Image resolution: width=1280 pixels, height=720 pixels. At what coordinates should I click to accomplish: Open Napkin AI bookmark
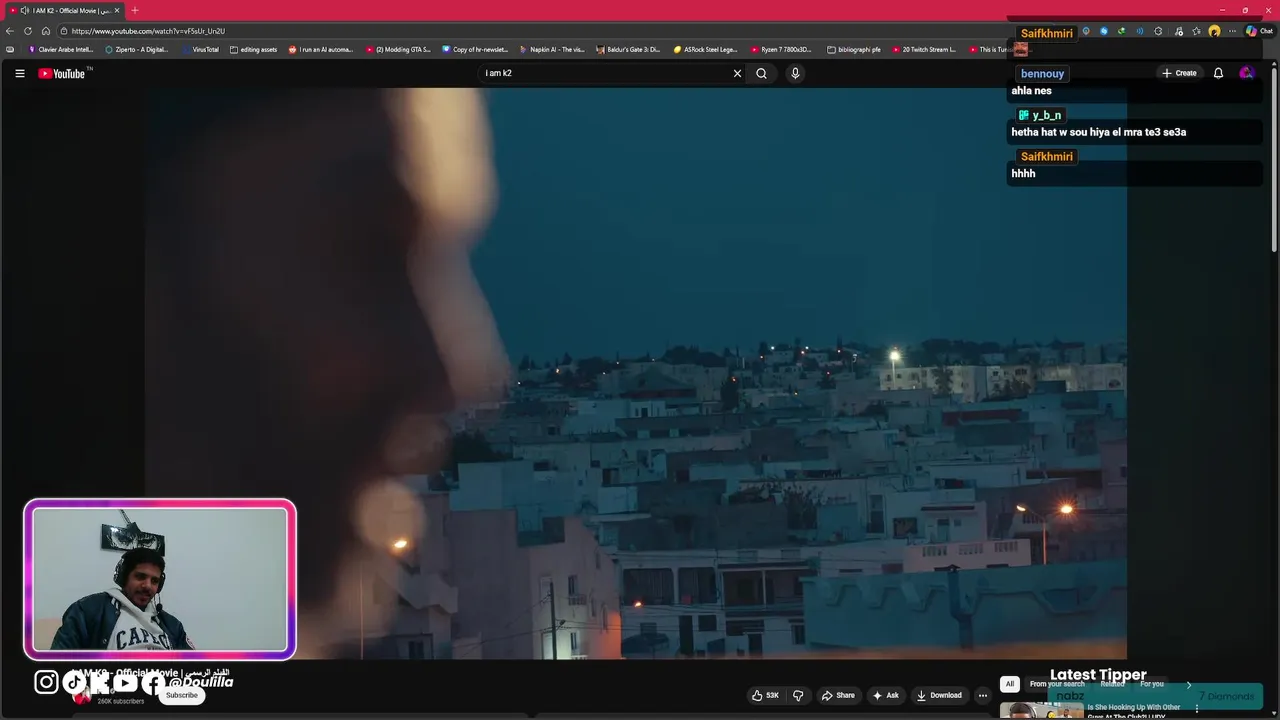click(552, 49)
